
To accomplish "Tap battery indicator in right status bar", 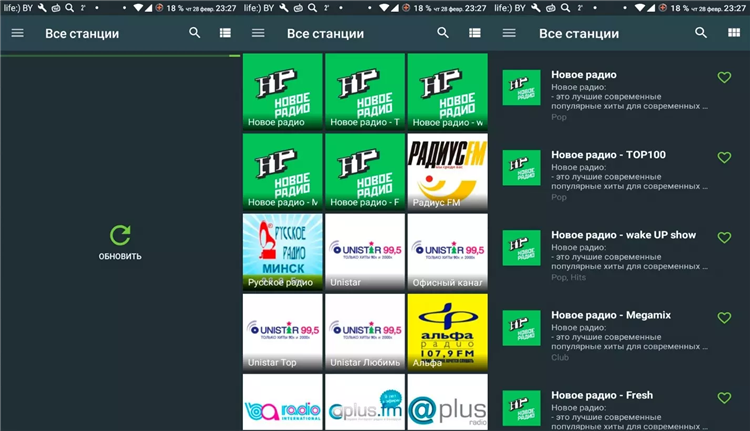I will pyautogui.click(x=662, y=8).
